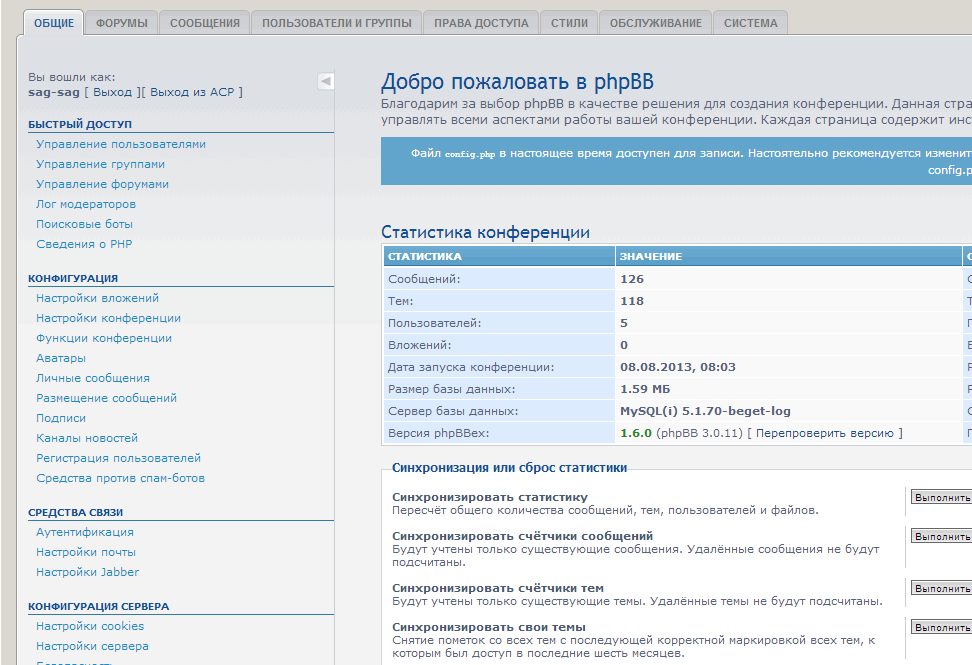Click Выход из ACP link
This screenshot has width=972, height=665.
(193, 92)
